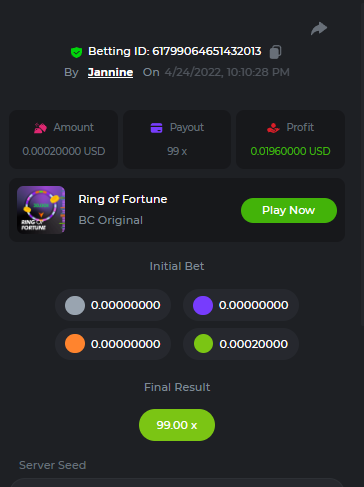Copy the Betting ID with clipboard icon

(x=275, y=52)
